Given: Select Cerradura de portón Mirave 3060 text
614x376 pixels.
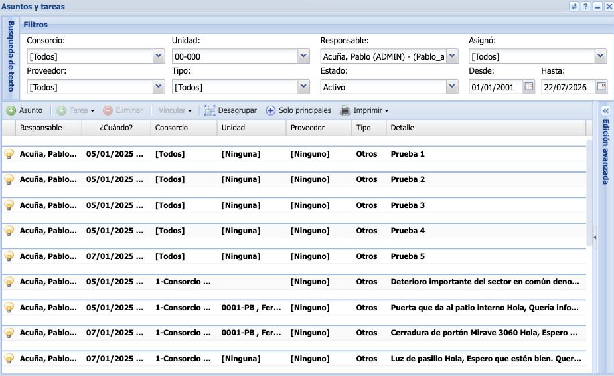Looking at the screenshot, I should click(x=484, y=333).
